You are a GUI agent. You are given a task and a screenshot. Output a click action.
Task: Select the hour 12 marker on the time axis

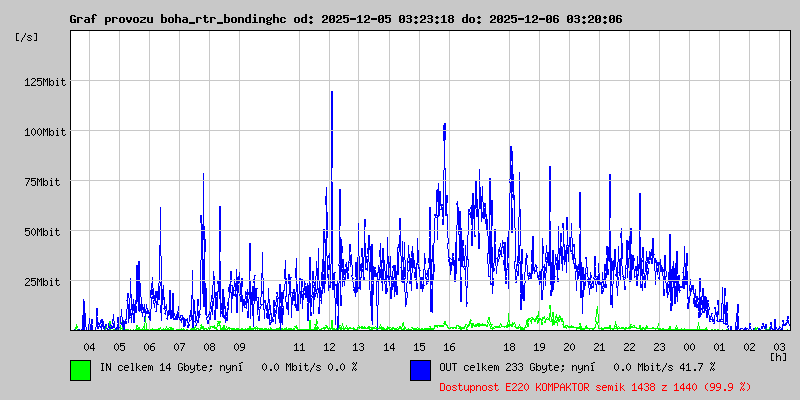329,346
